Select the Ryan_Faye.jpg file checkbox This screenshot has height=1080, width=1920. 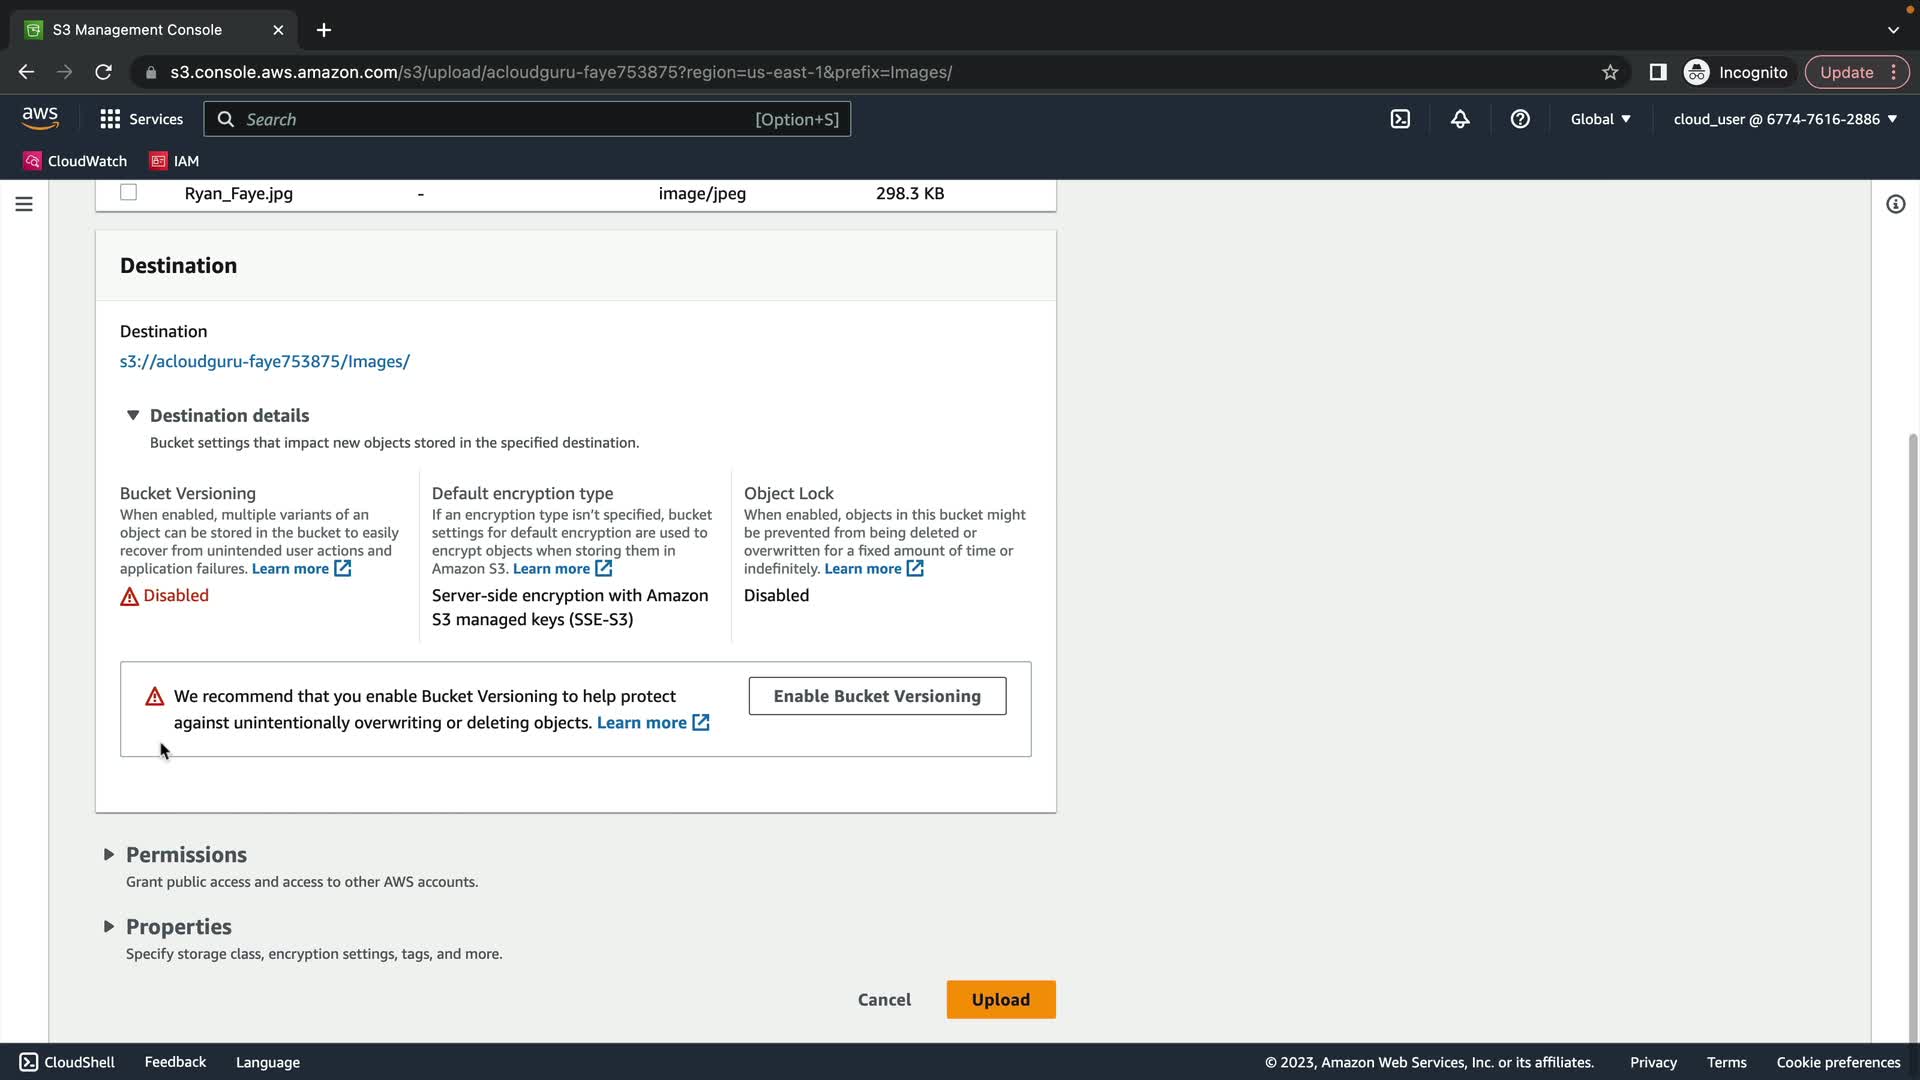[x=128, y=192]
